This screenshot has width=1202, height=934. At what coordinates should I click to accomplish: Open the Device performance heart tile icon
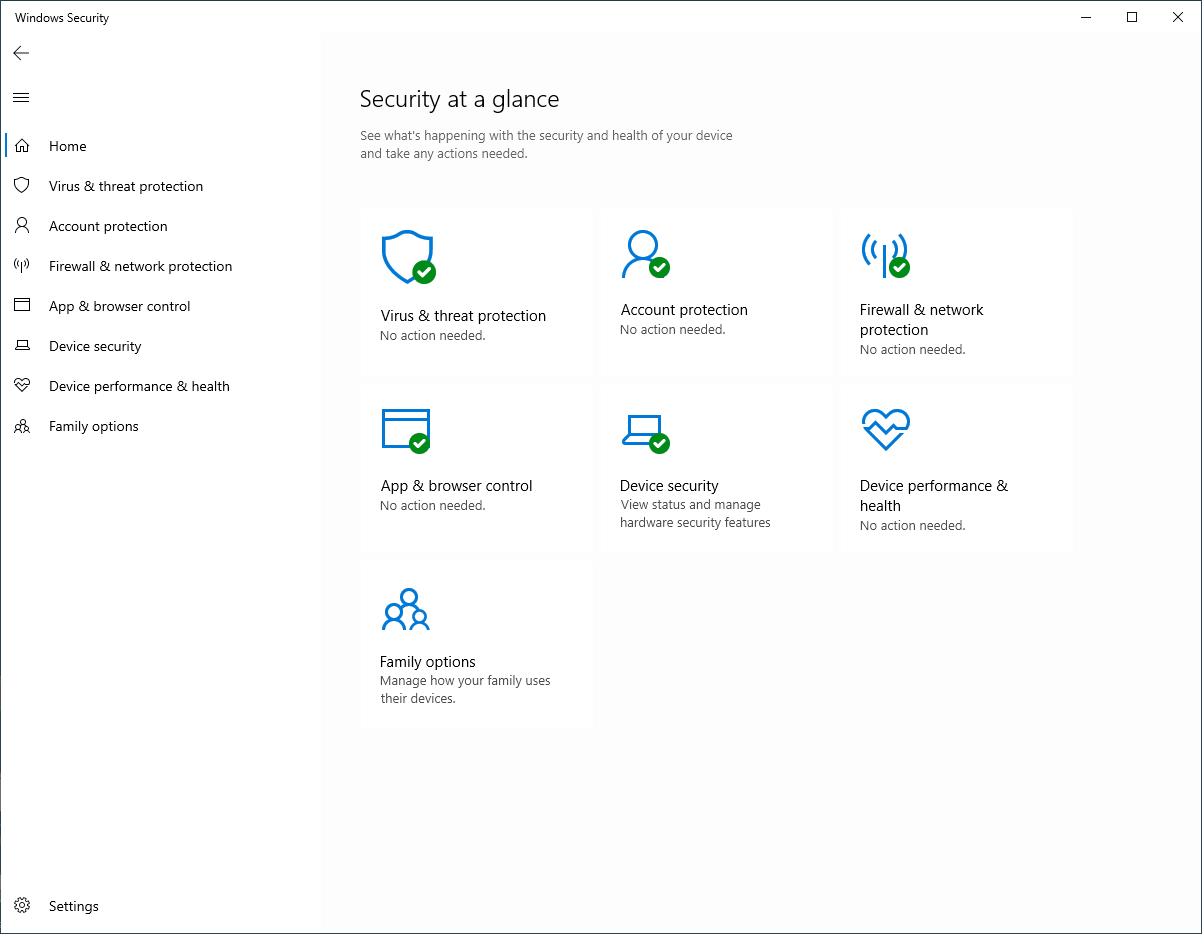(x=885, y=430)
